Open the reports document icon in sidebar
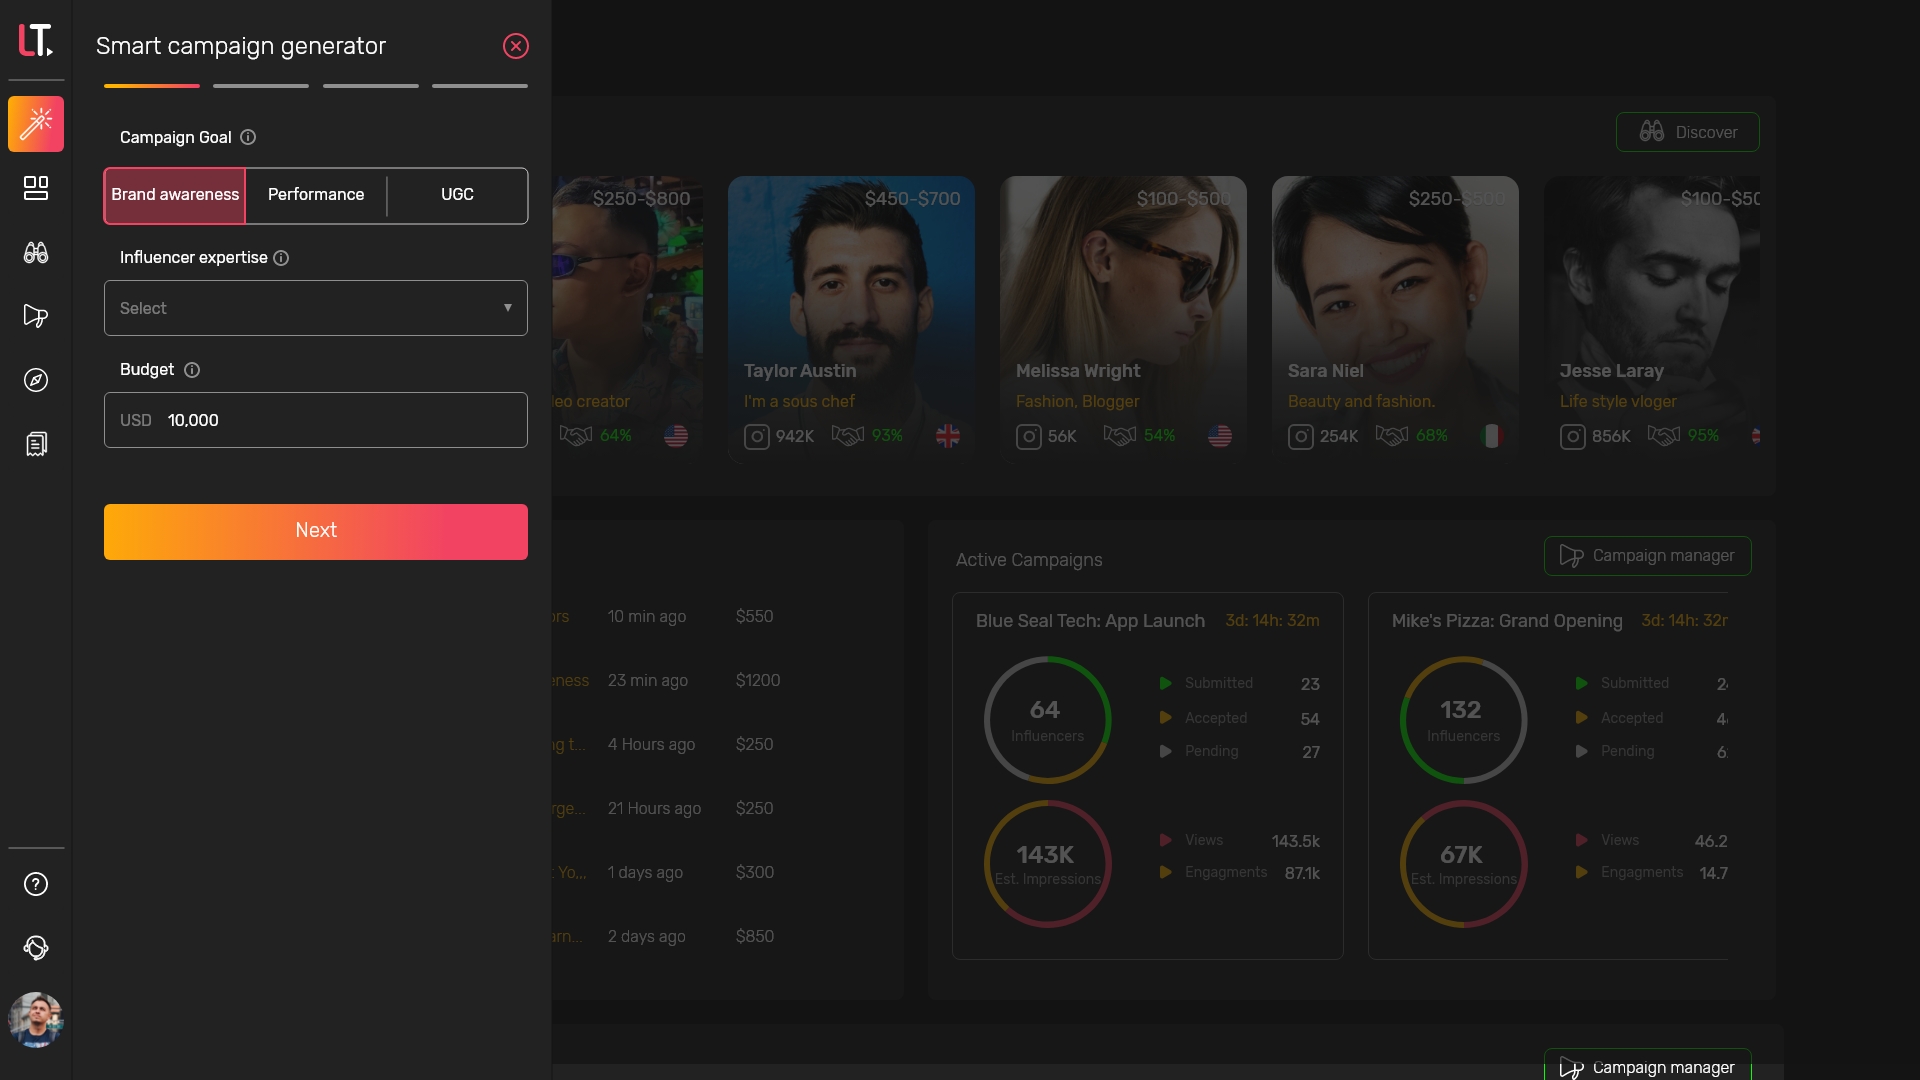Screen dimensions: 1920x1080 (36, 444)
